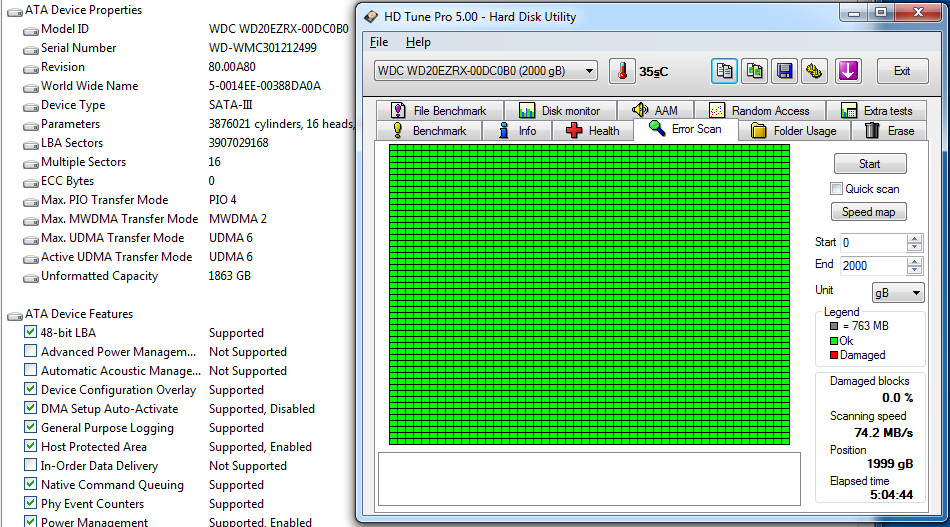Viewport: 950px width, 527px height.
Task: Open the Help menu
Action: (418, 42)
